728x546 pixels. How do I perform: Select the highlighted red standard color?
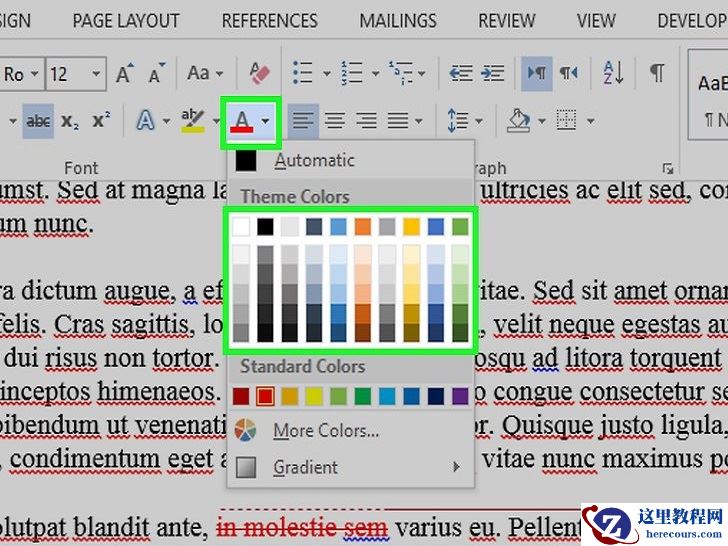[x=266, y=396]
